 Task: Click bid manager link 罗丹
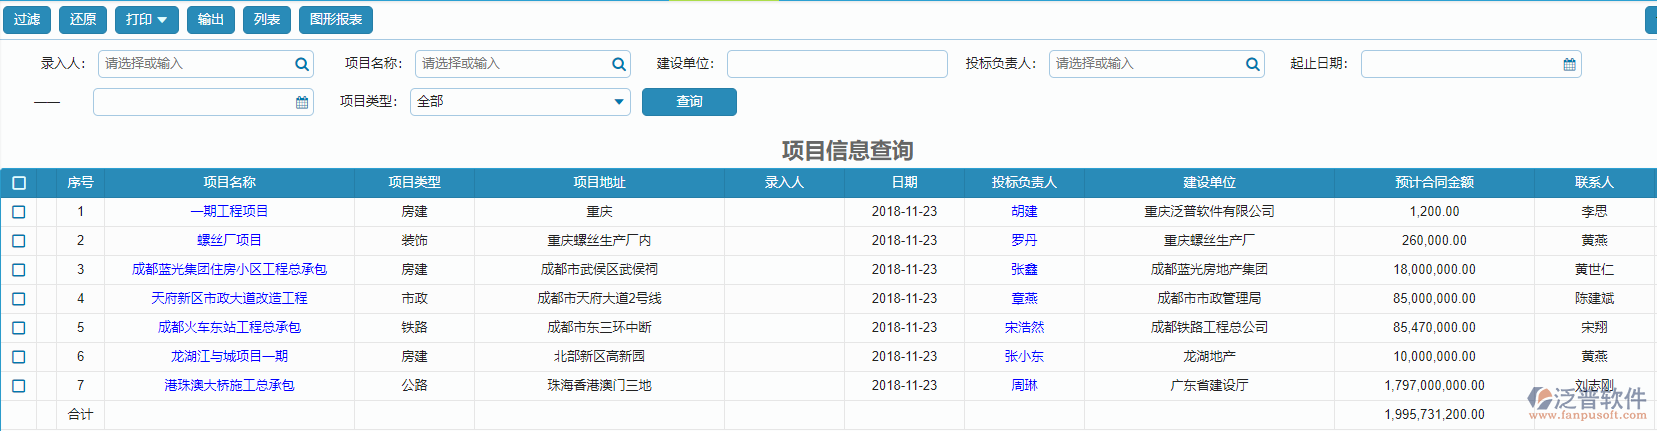(x=1024, y=241)
